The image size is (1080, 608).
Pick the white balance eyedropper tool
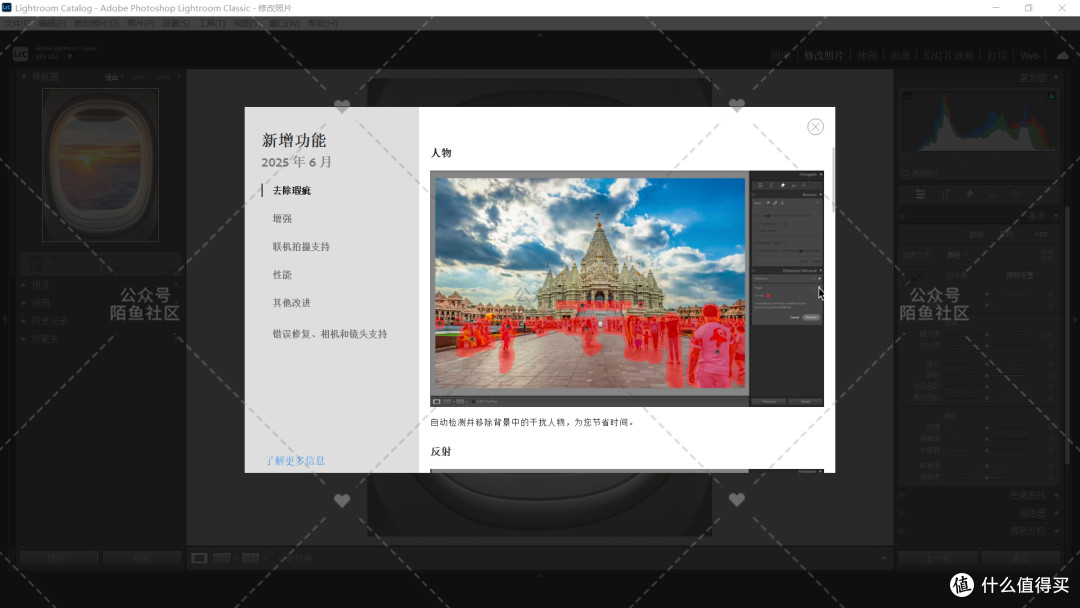[913, 277]
